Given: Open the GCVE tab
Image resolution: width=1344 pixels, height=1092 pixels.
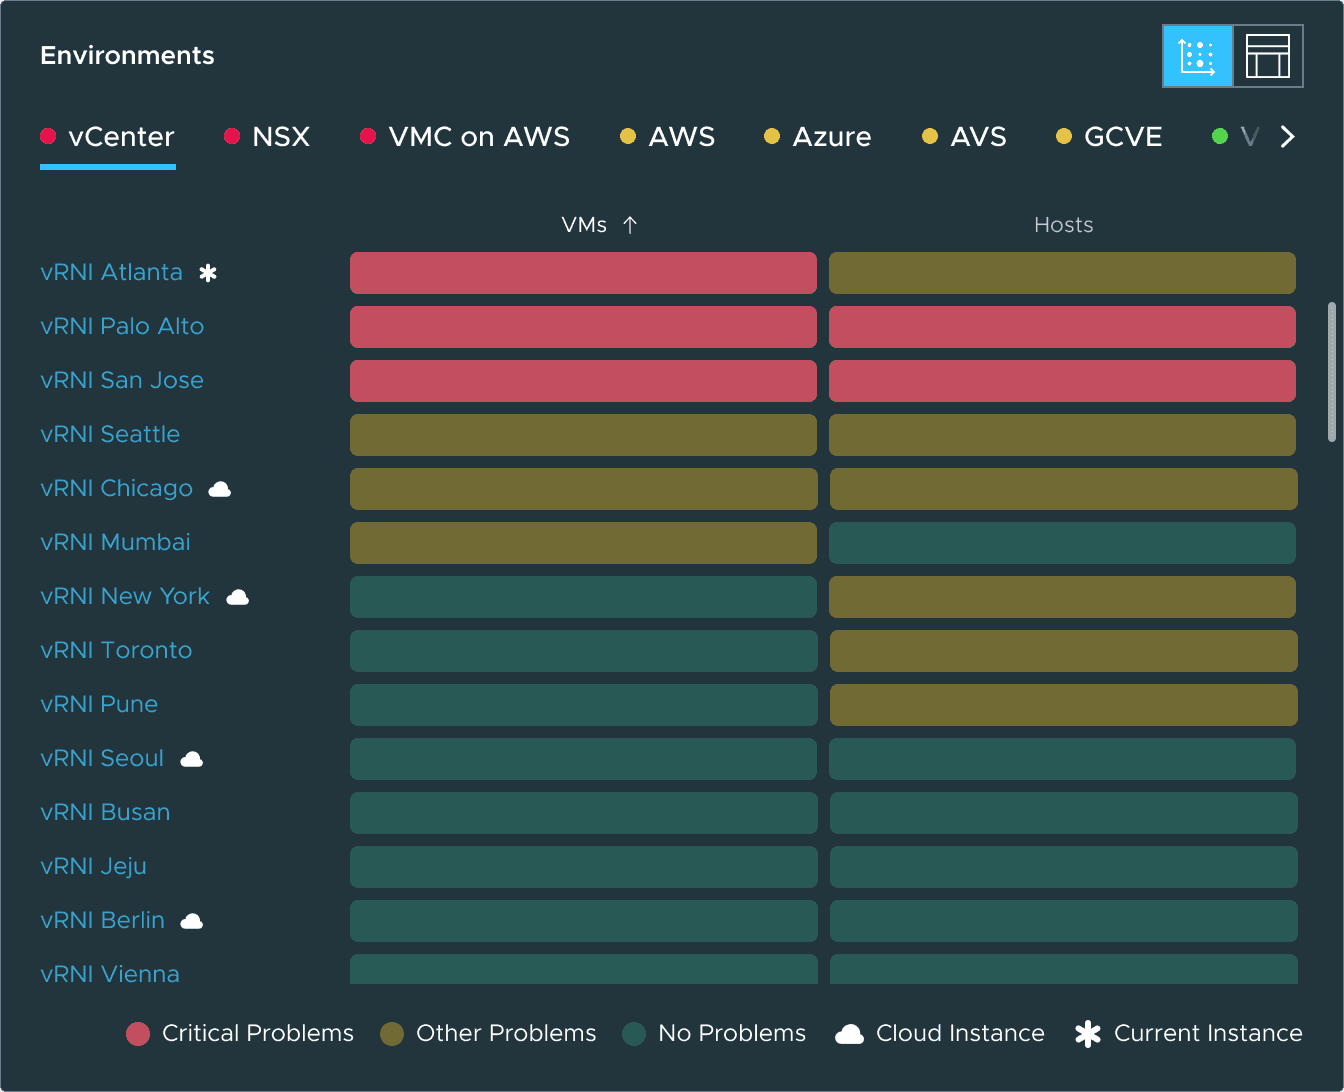Looking at the screenshot, I should (x=1110, y=137).
